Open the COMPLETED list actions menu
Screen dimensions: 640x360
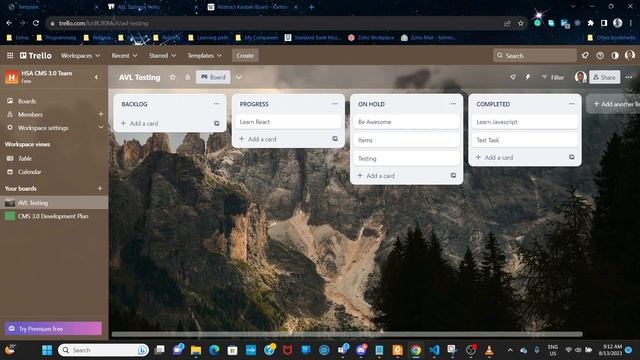571,104
